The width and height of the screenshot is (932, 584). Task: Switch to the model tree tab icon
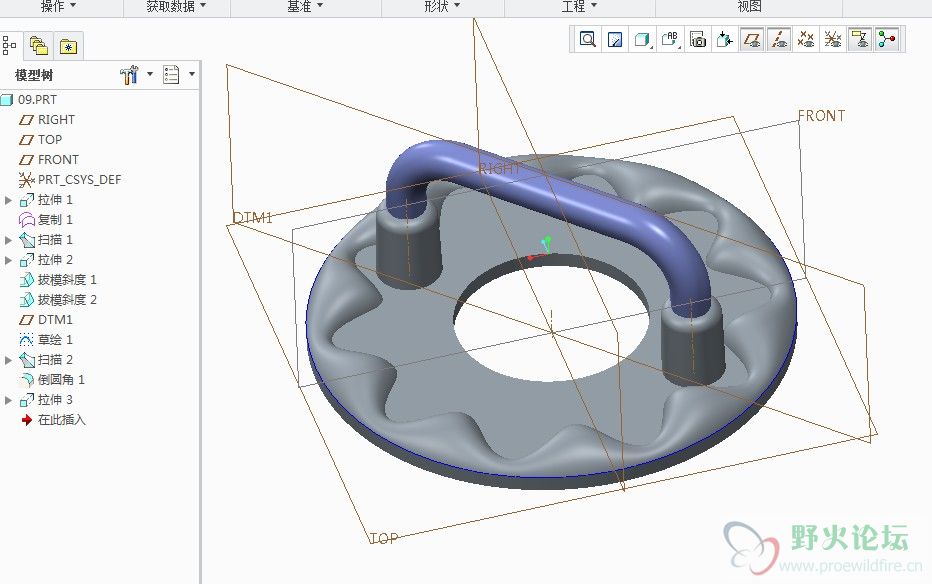point(10,46)
